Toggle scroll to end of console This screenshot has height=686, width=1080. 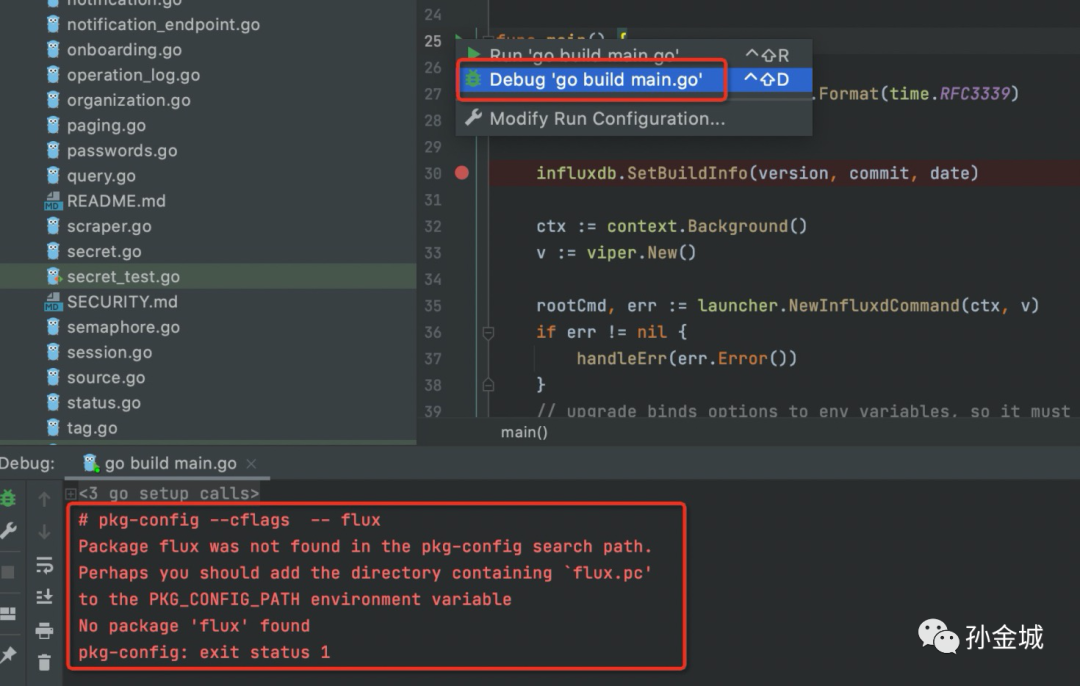tap(44, 597)
